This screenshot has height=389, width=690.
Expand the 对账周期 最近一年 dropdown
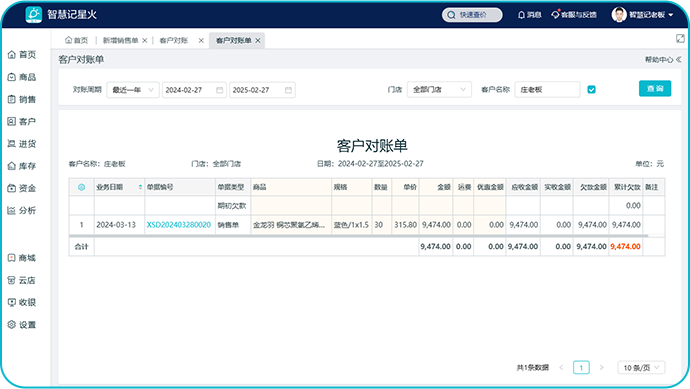[133, 90]
